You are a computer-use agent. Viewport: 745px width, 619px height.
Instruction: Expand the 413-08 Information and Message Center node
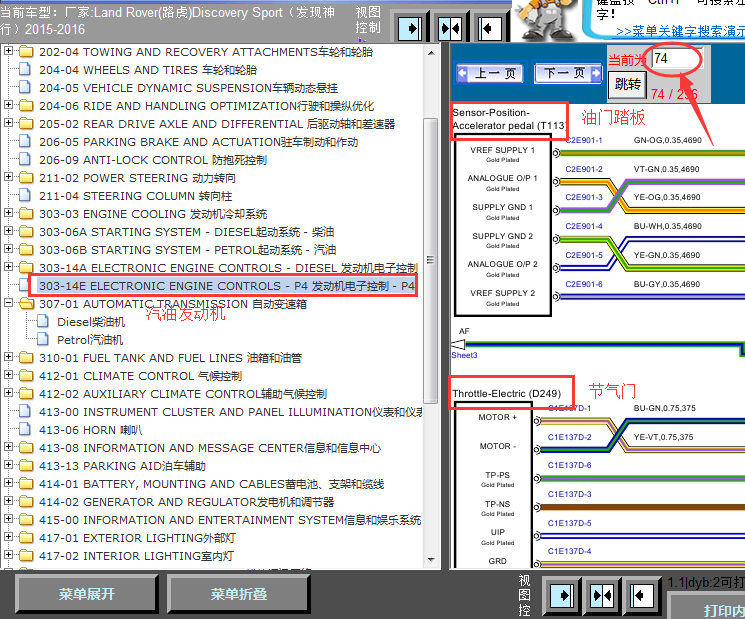pos(8,447)
